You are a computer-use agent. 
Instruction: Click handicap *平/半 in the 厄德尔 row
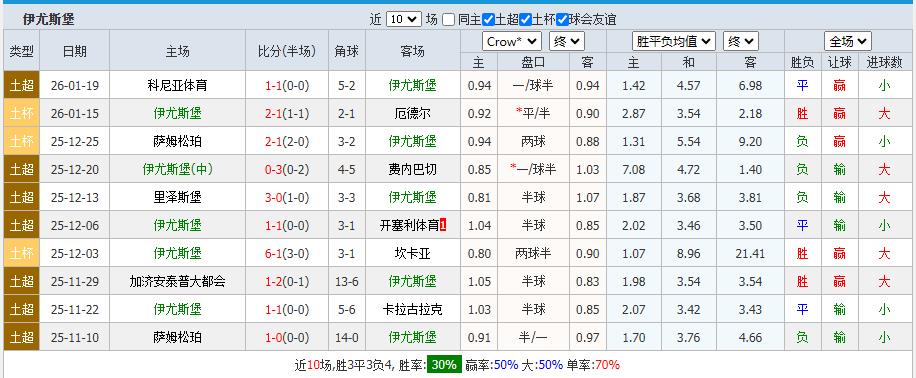[533, 113]
